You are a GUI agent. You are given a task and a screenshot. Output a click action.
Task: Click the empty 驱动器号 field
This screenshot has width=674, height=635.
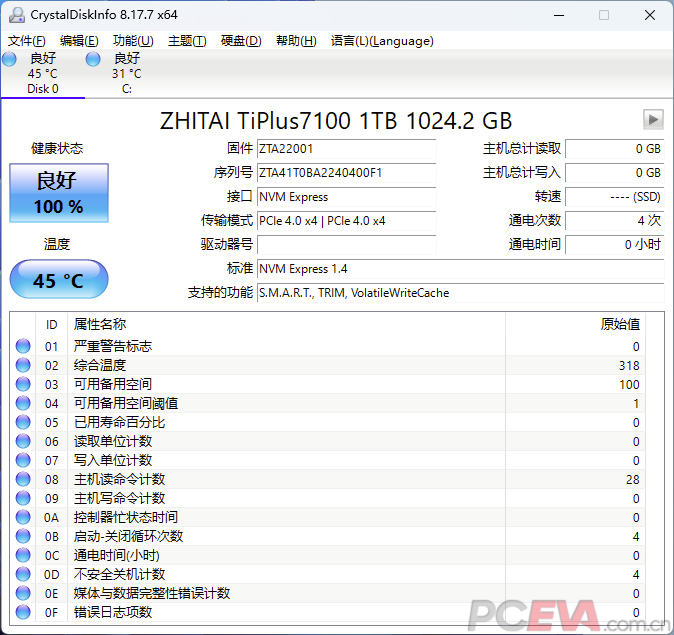(x=346, y=245)
